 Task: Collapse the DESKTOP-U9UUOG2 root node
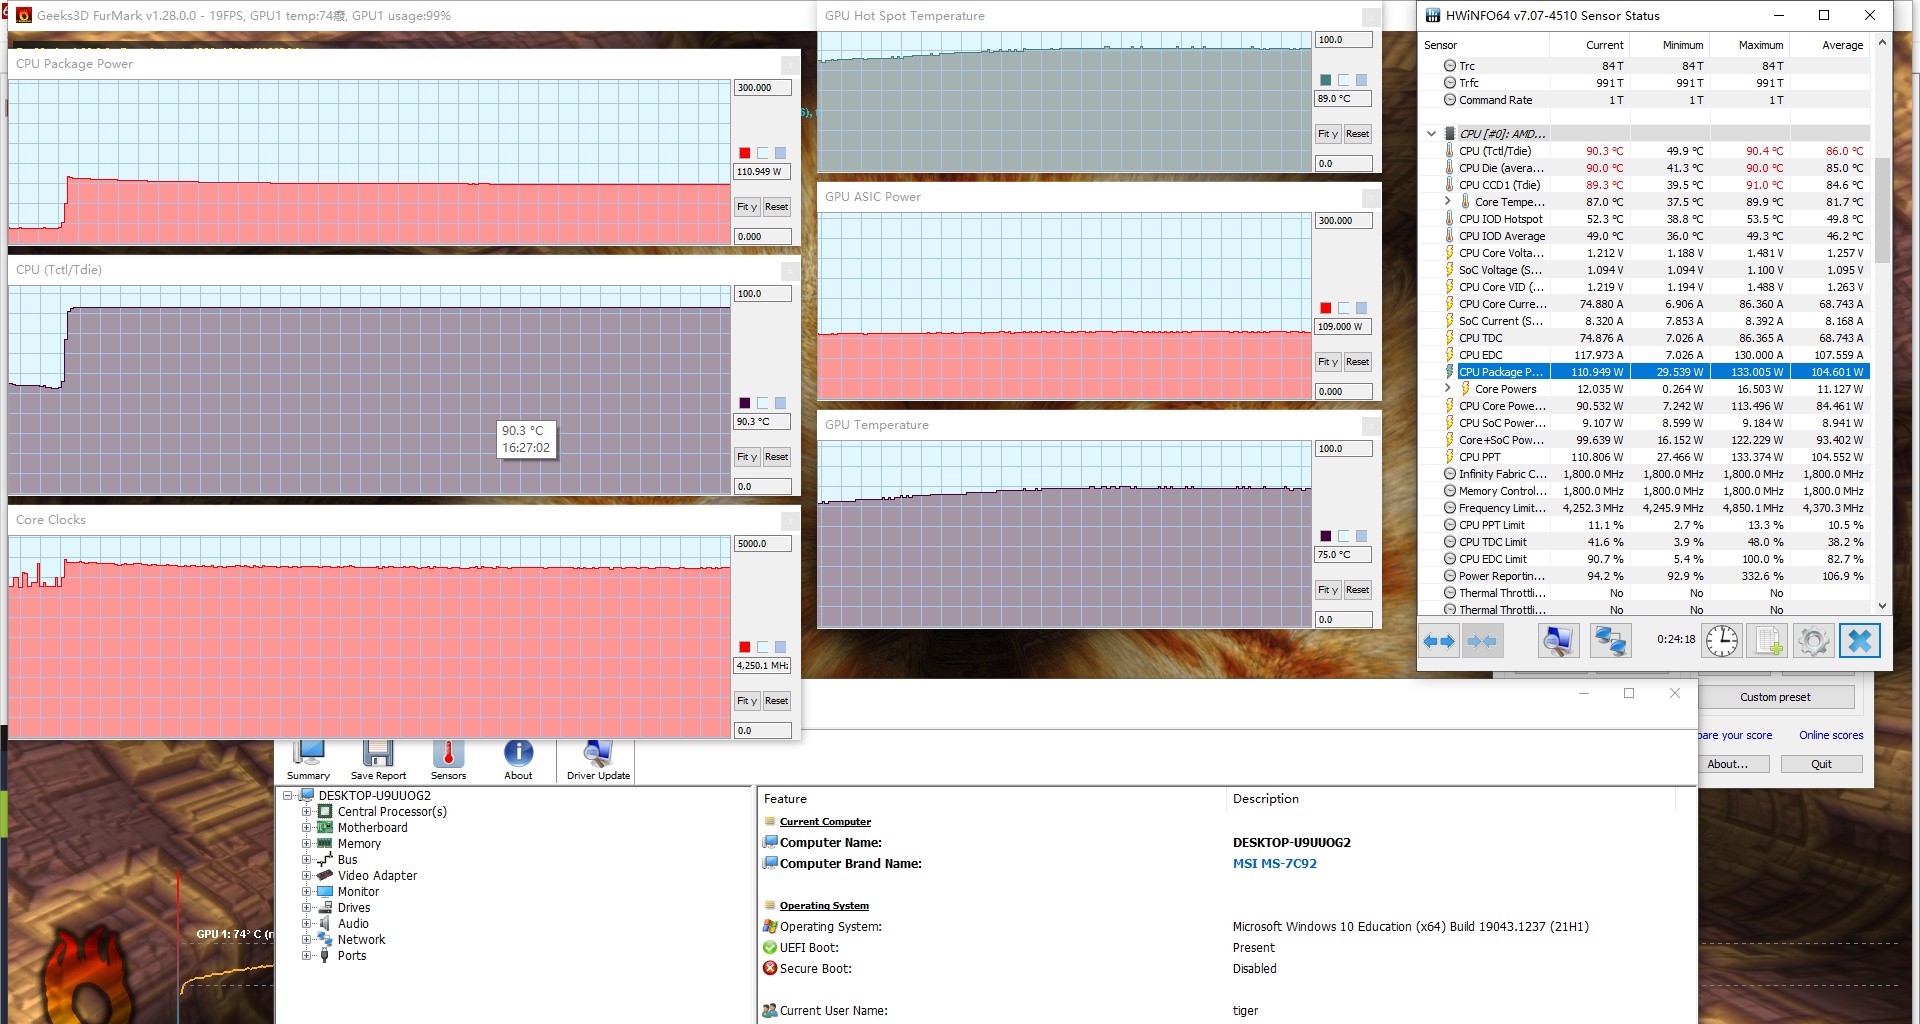288,796
